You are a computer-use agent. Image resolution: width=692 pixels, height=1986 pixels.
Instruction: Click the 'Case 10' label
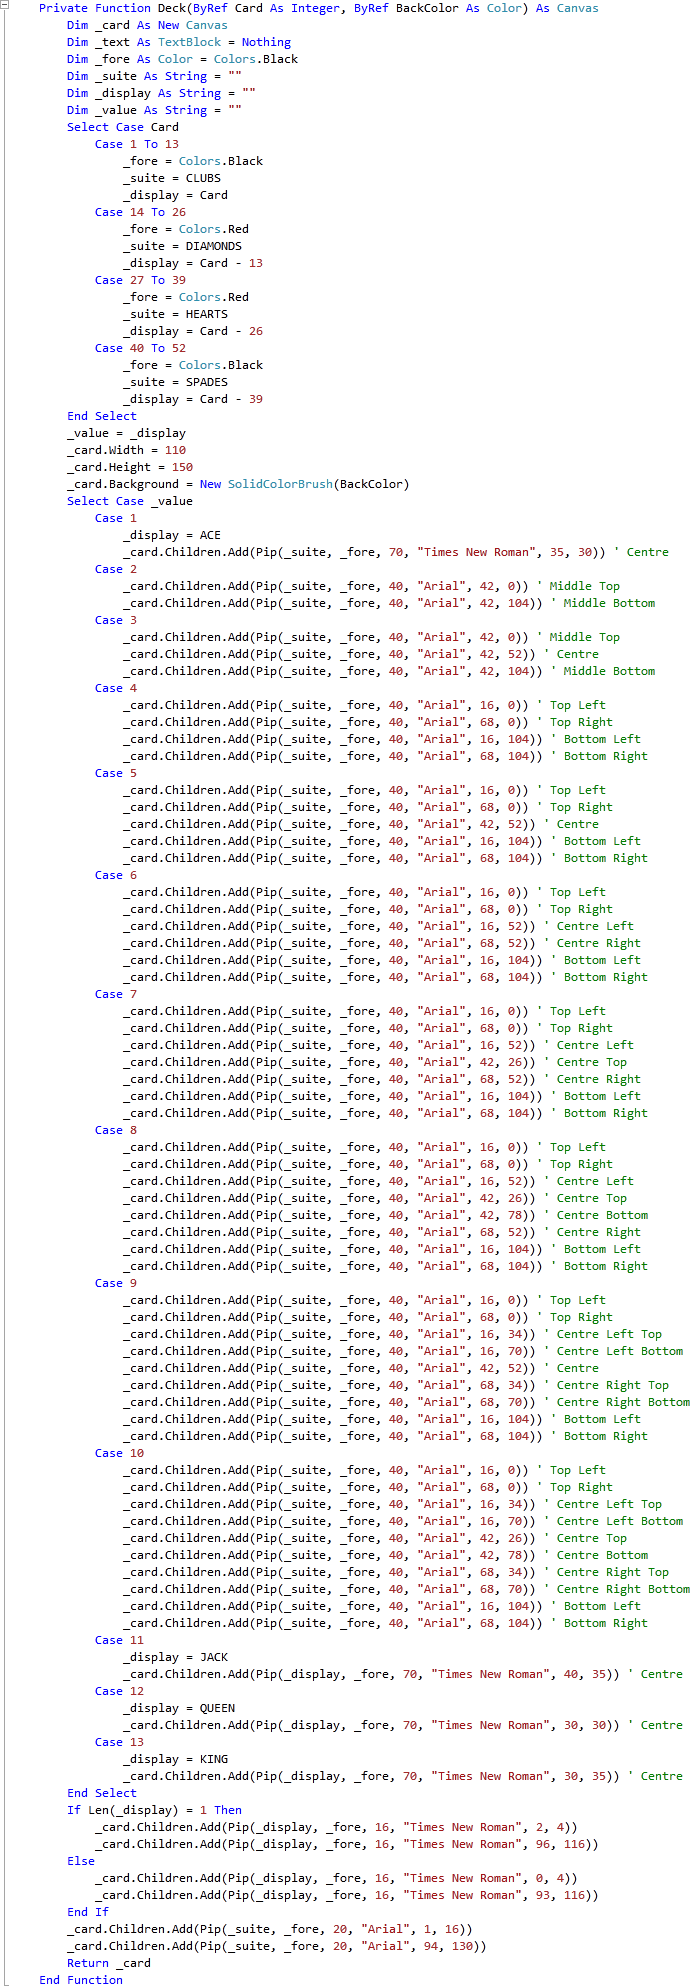(120, 1453)
